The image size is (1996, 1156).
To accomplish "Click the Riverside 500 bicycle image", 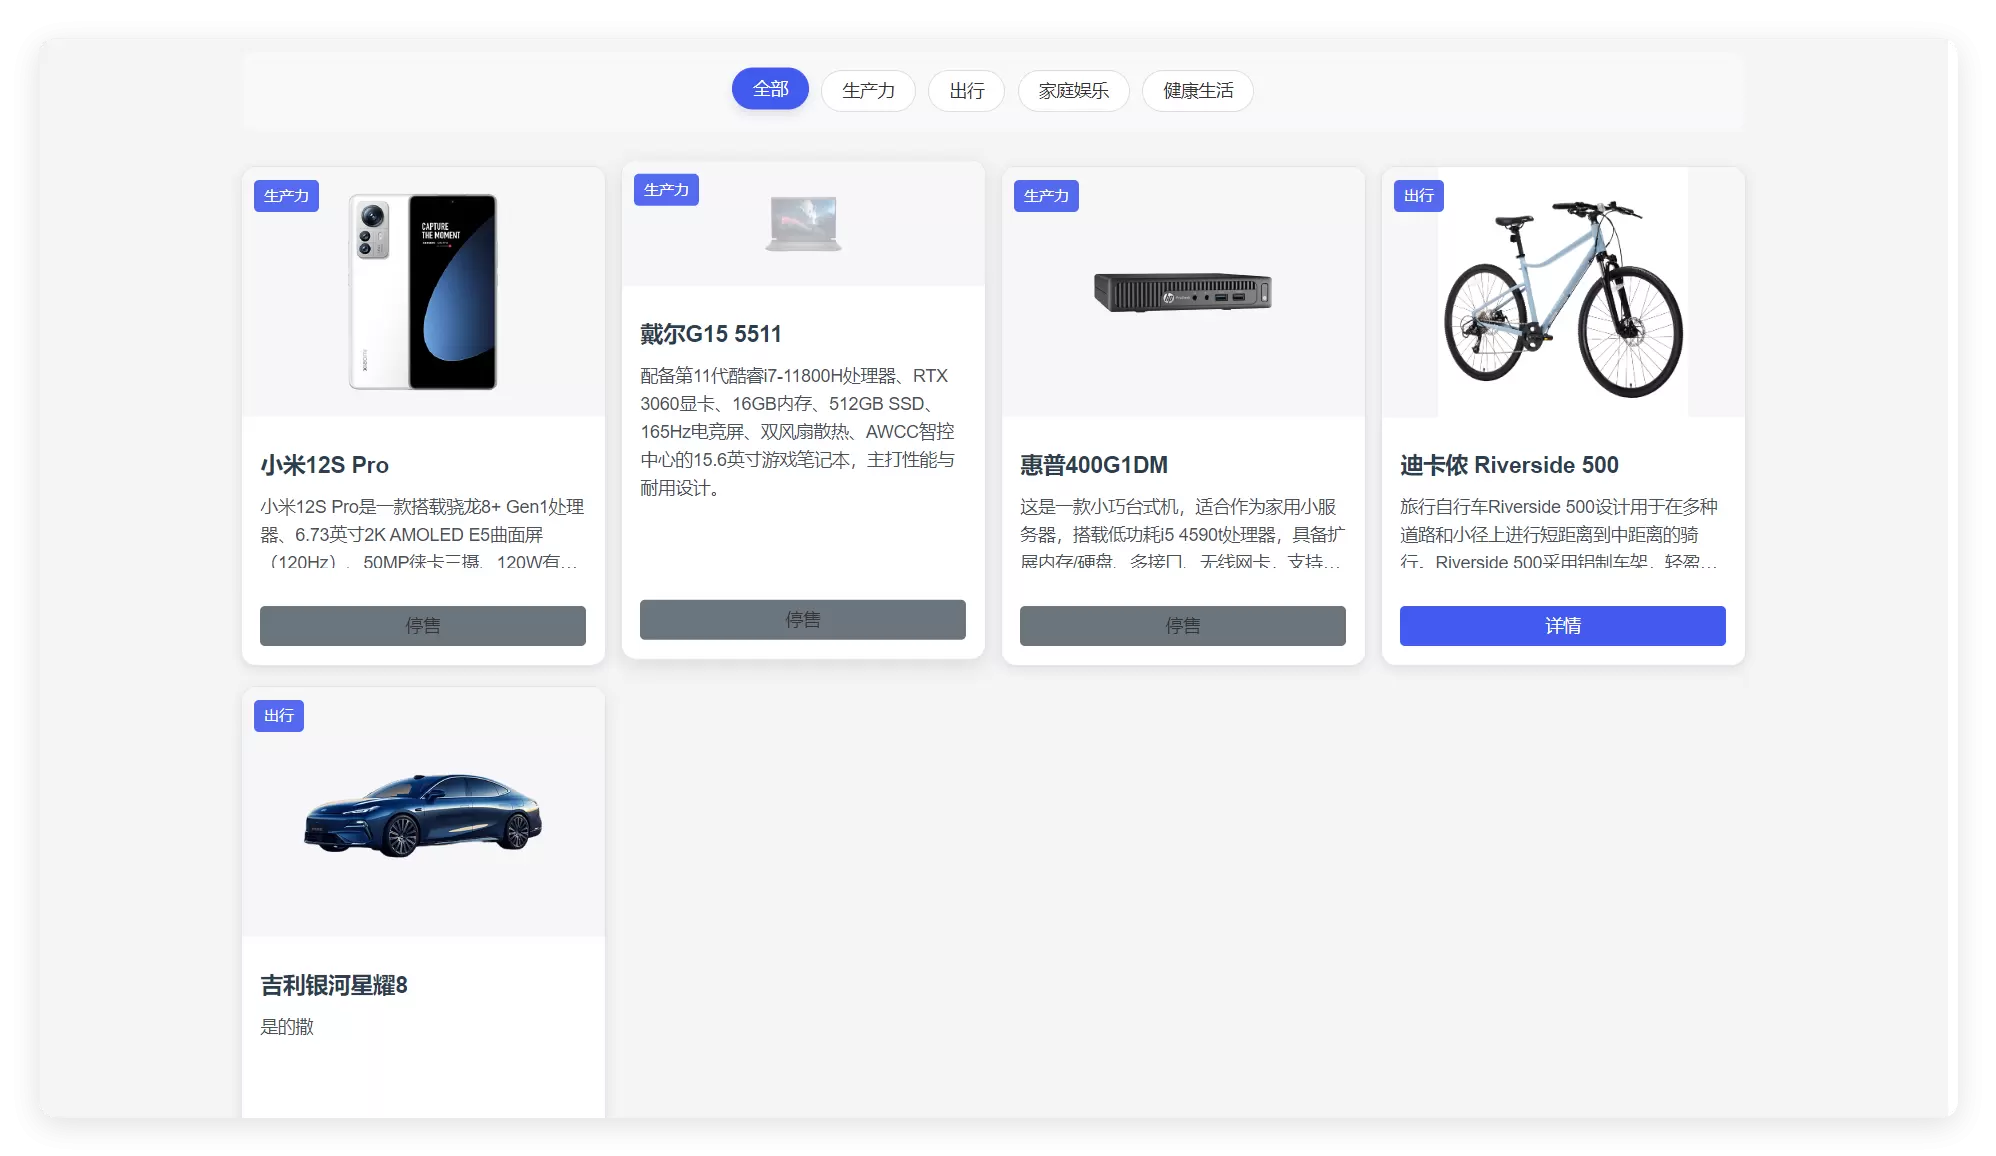I will tap(1563, 292).
